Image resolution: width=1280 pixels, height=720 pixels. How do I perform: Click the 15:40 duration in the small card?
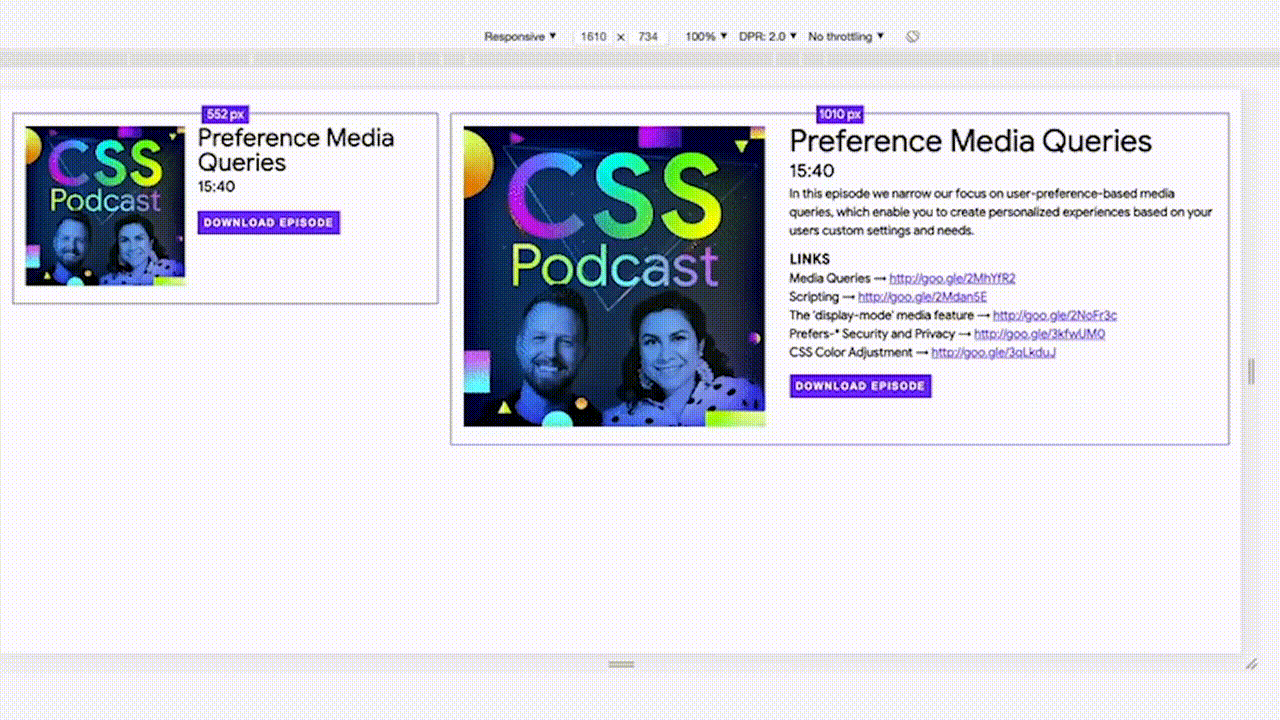point(216,187)
